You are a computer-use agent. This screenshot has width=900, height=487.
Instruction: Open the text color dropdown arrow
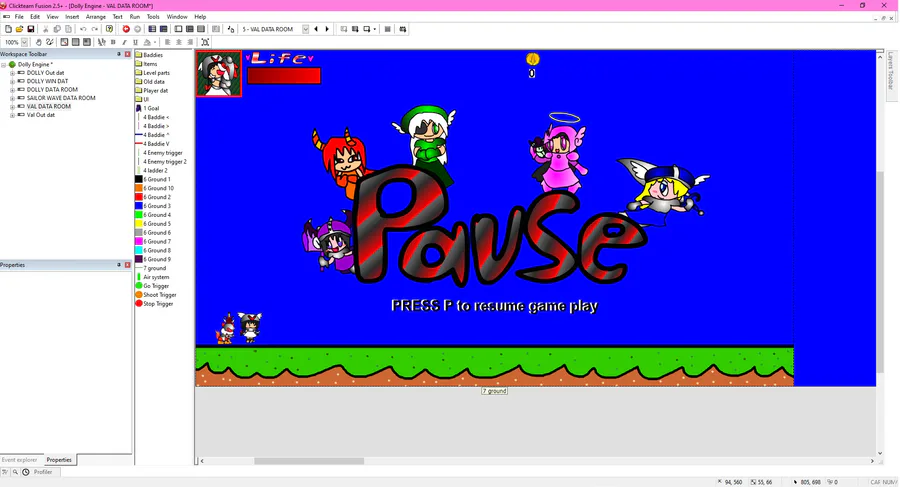coord(155,42)
